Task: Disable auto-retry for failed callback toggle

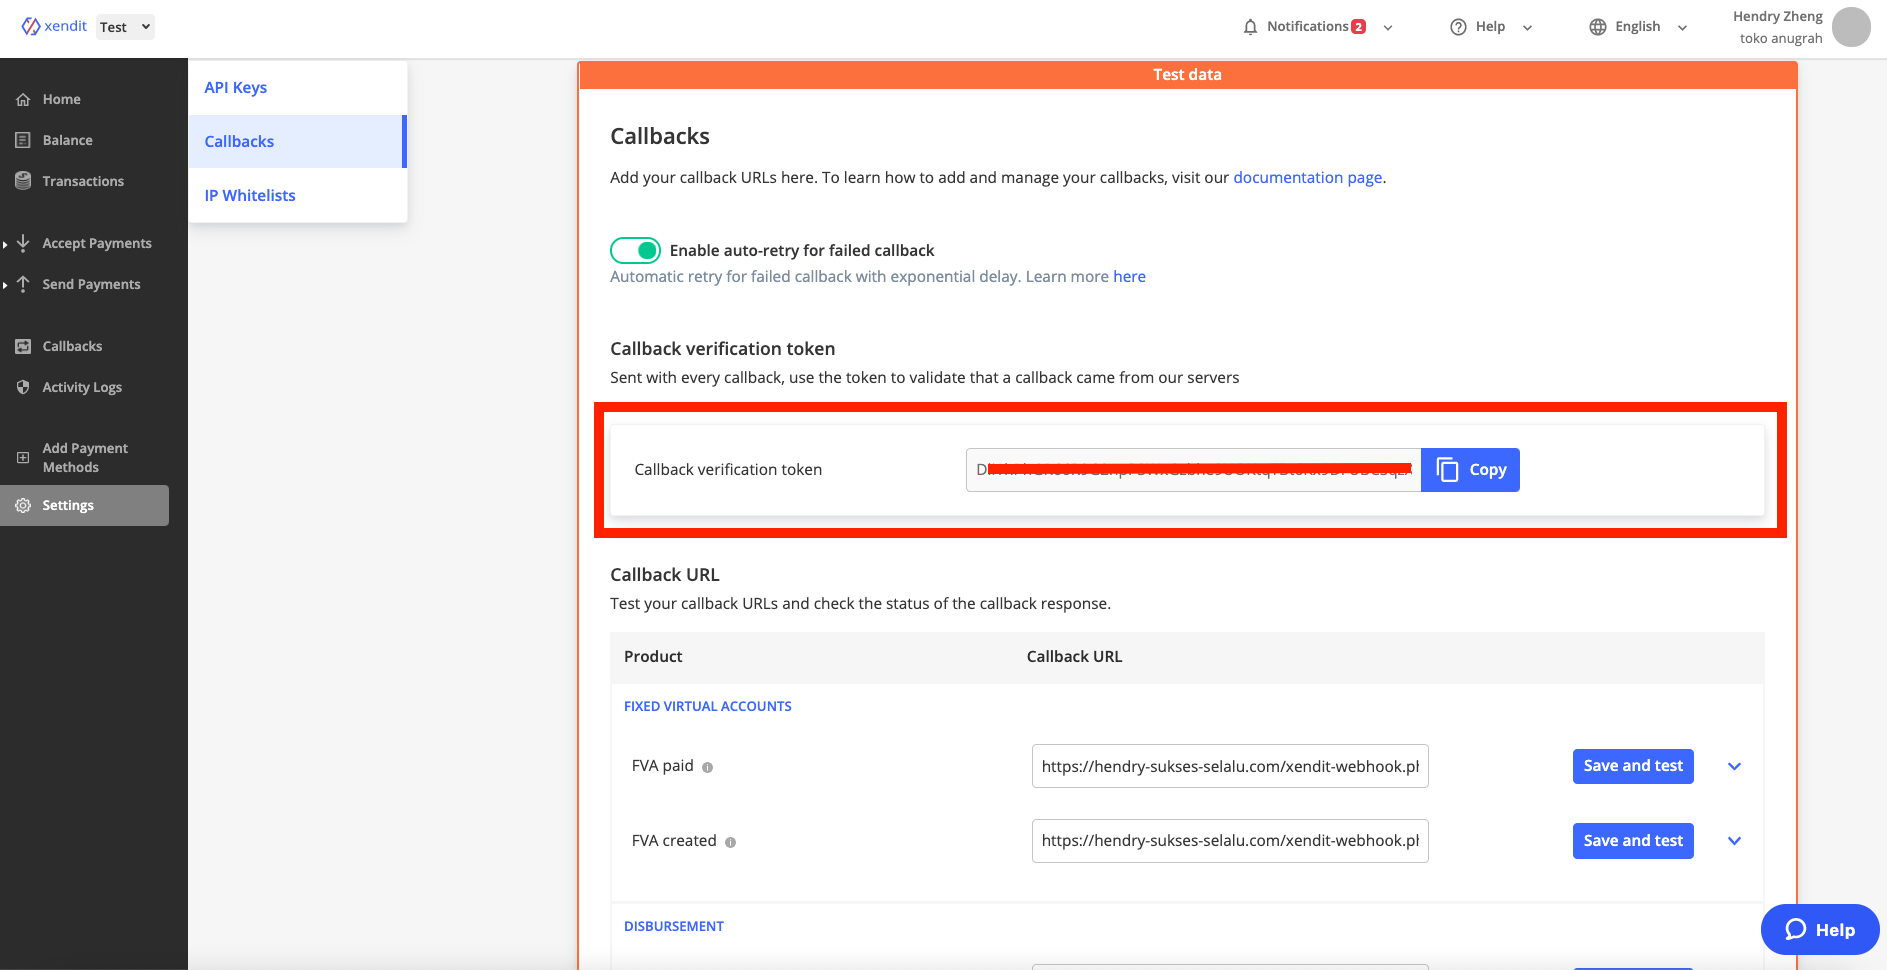Action: (x=635, y=250)
